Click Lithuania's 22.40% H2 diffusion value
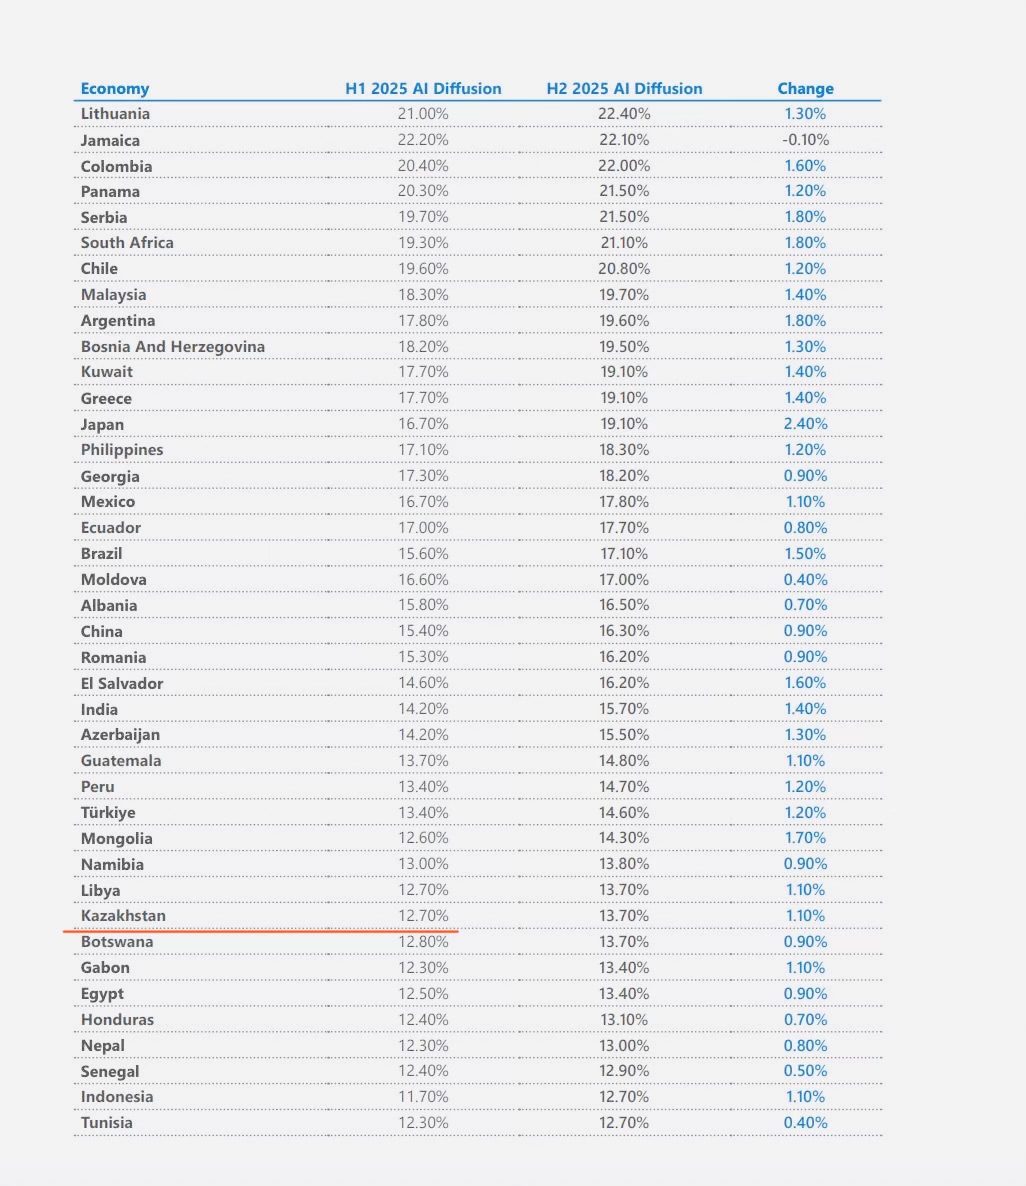The height and width of the screenshot is (1186, 1026). 624,114
